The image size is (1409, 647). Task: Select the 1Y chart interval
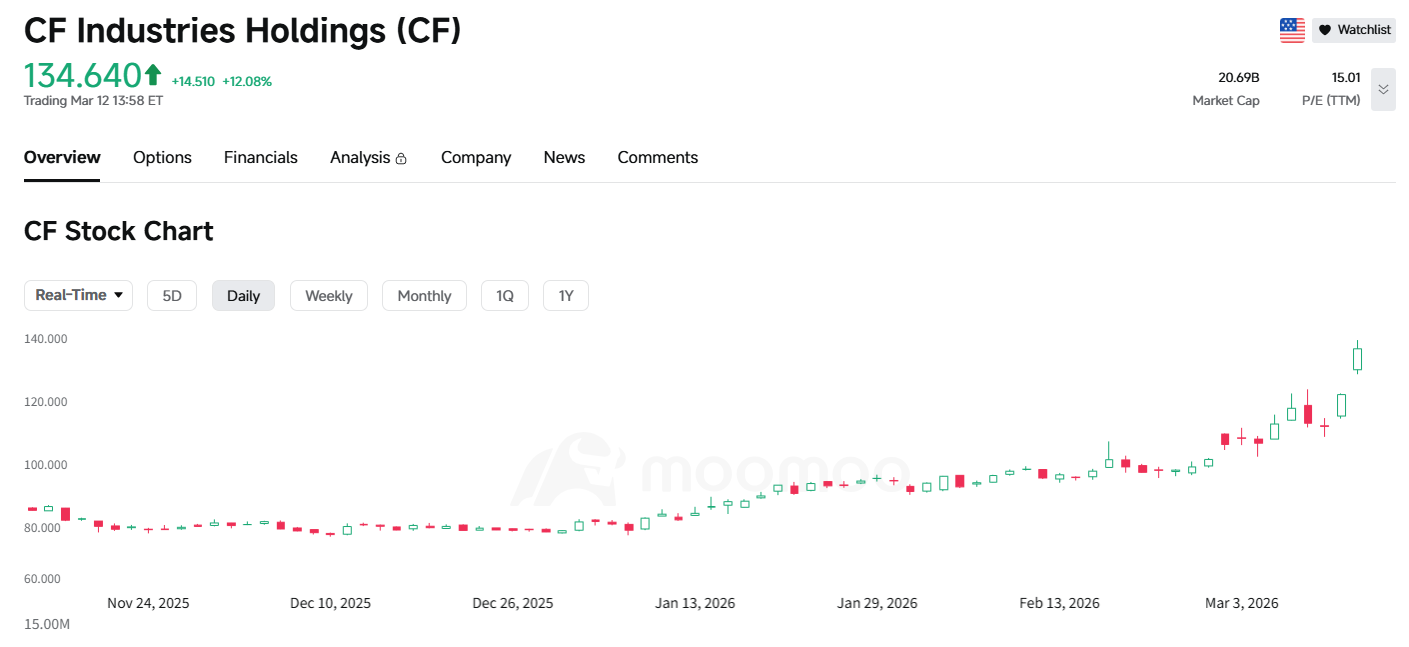click(x=566, y=295)
